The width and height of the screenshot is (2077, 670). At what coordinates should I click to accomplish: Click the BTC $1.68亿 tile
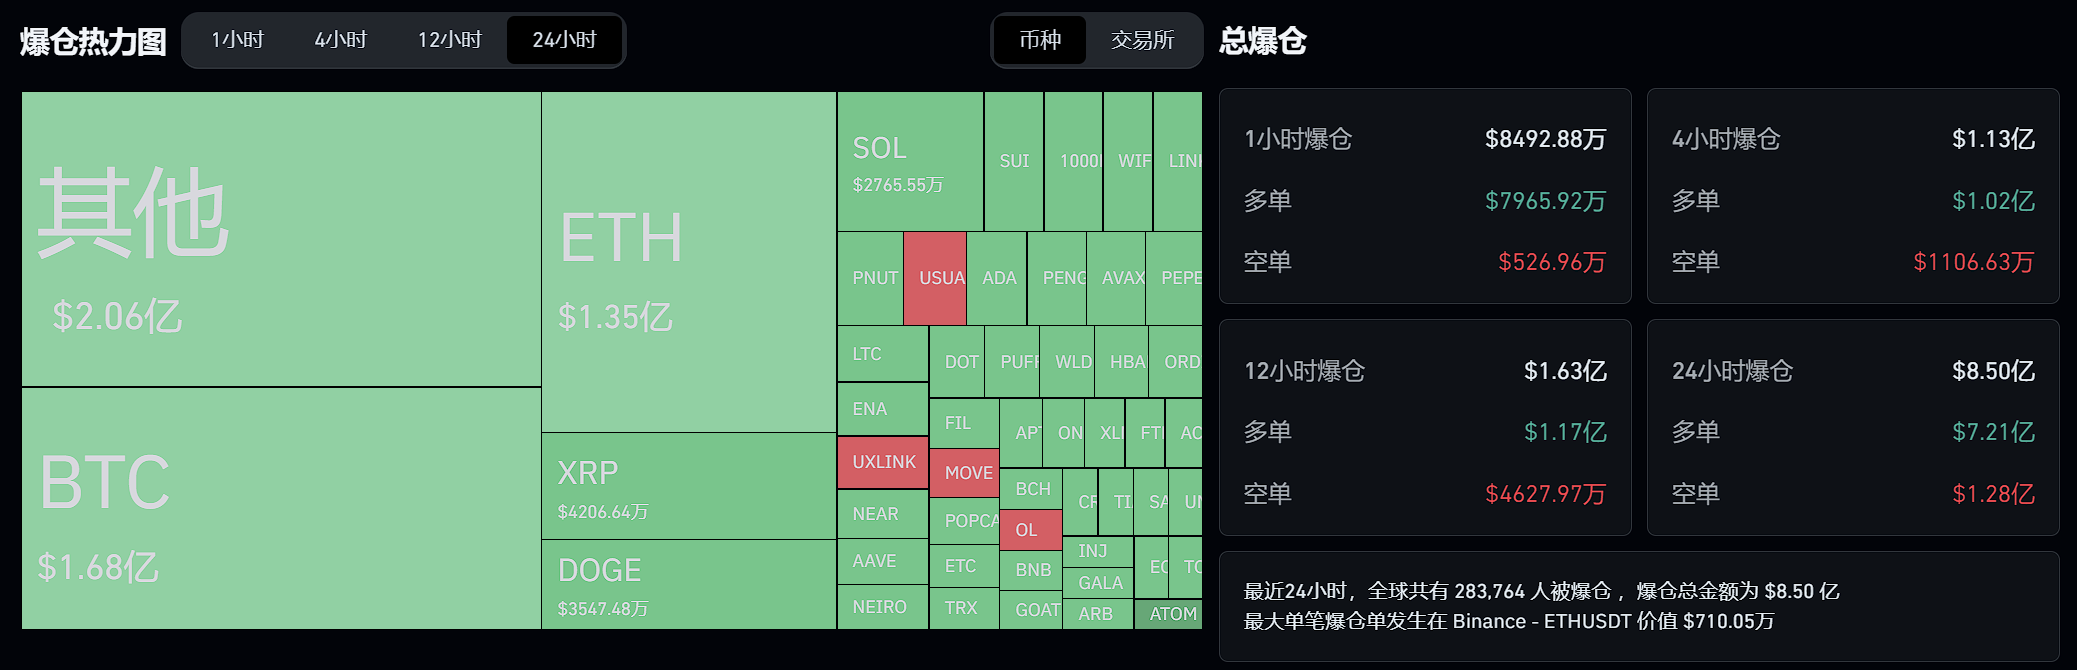pos(281,508)
